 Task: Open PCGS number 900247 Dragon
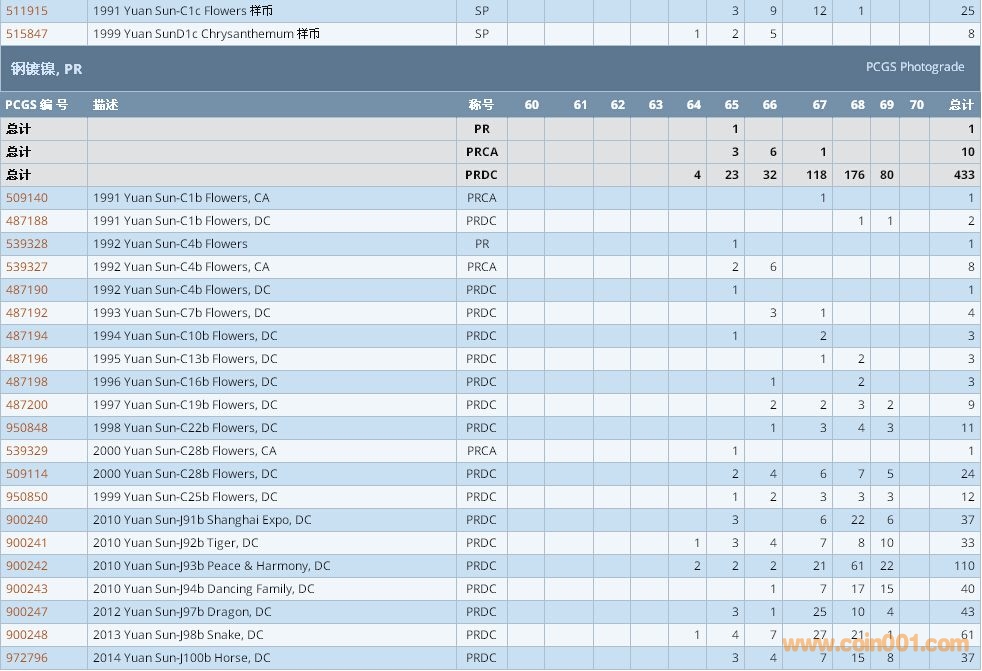27,612
